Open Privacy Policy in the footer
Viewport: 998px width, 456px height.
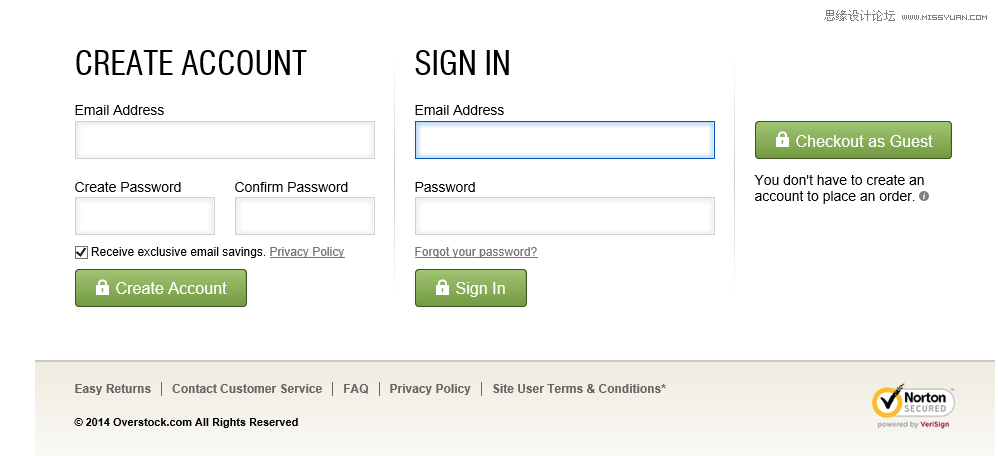(430, 389)
